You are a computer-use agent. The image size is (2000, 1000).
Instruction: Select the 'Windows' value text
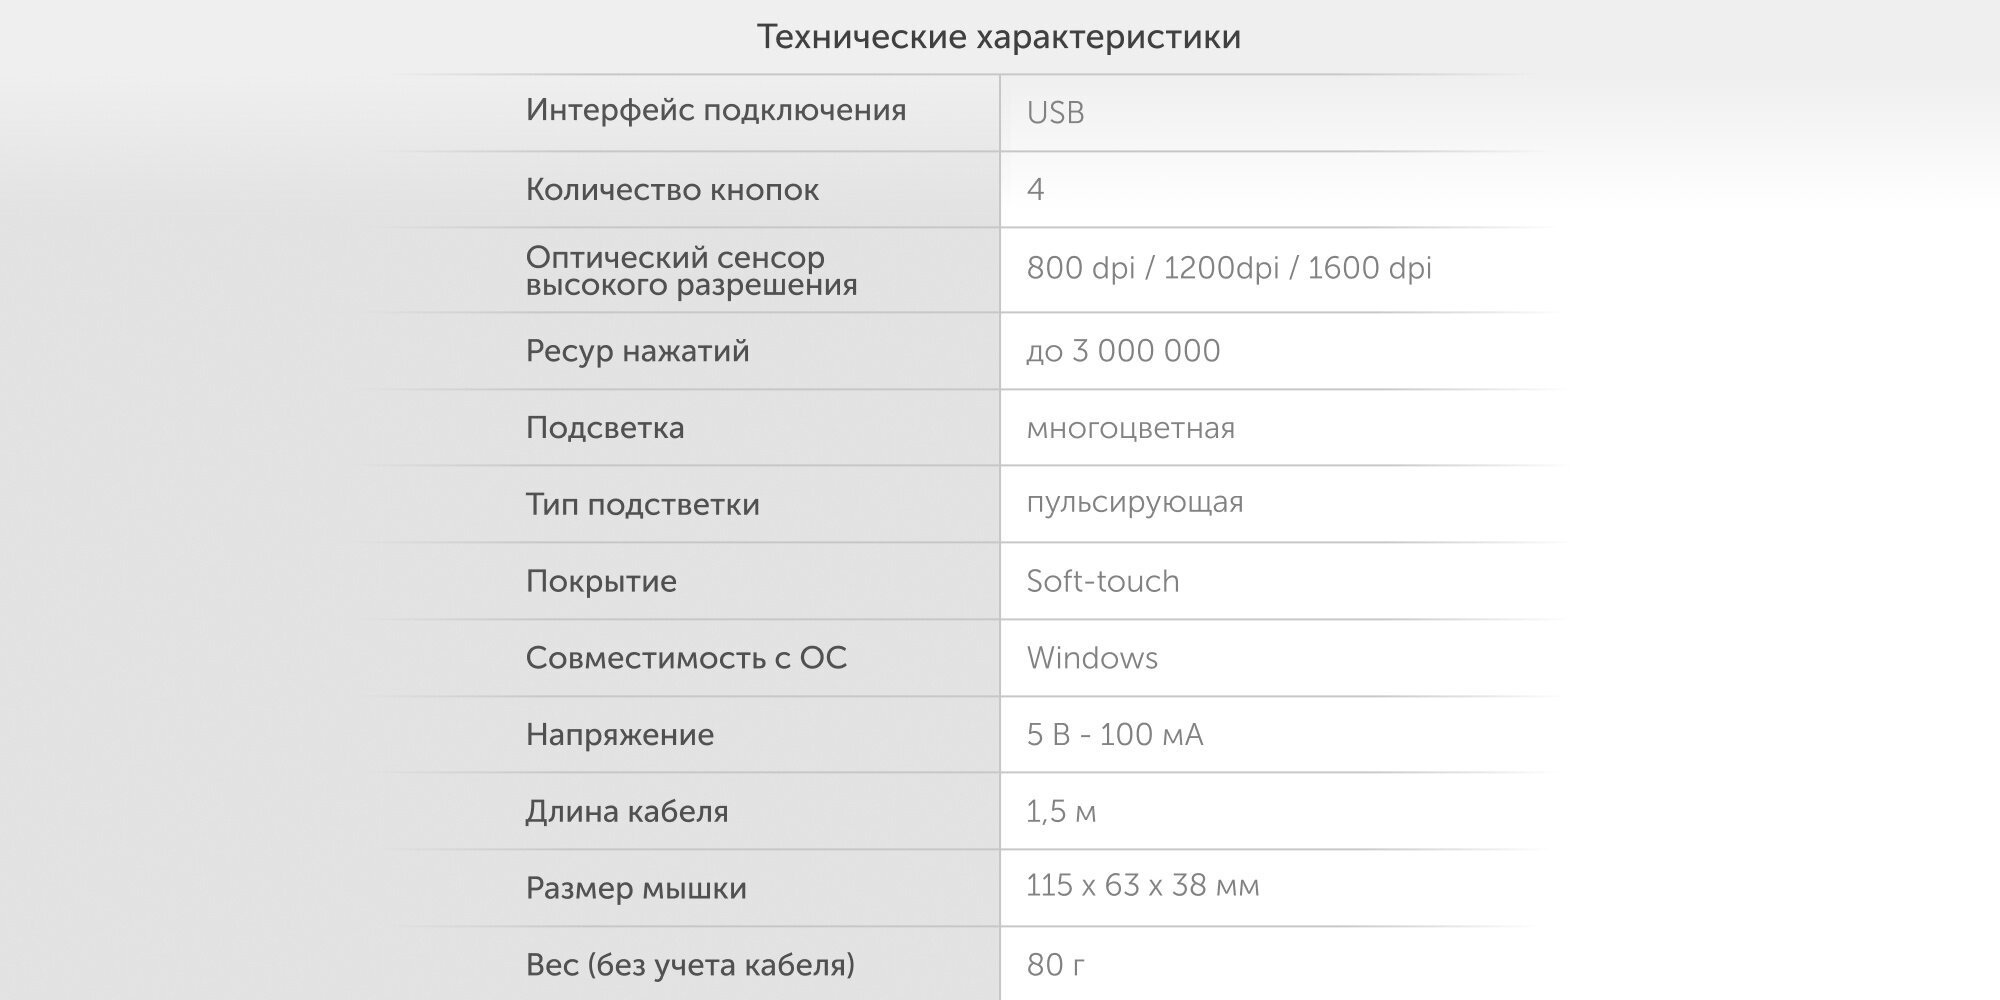pyautogui.click(x=1092, y=658)
